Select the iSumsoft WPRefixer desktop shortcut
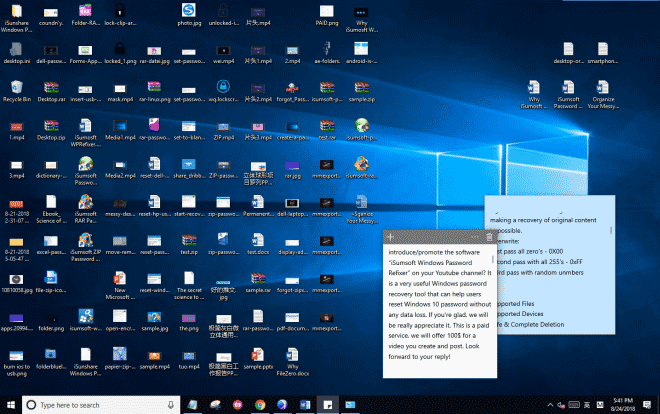 click(85, 124)
